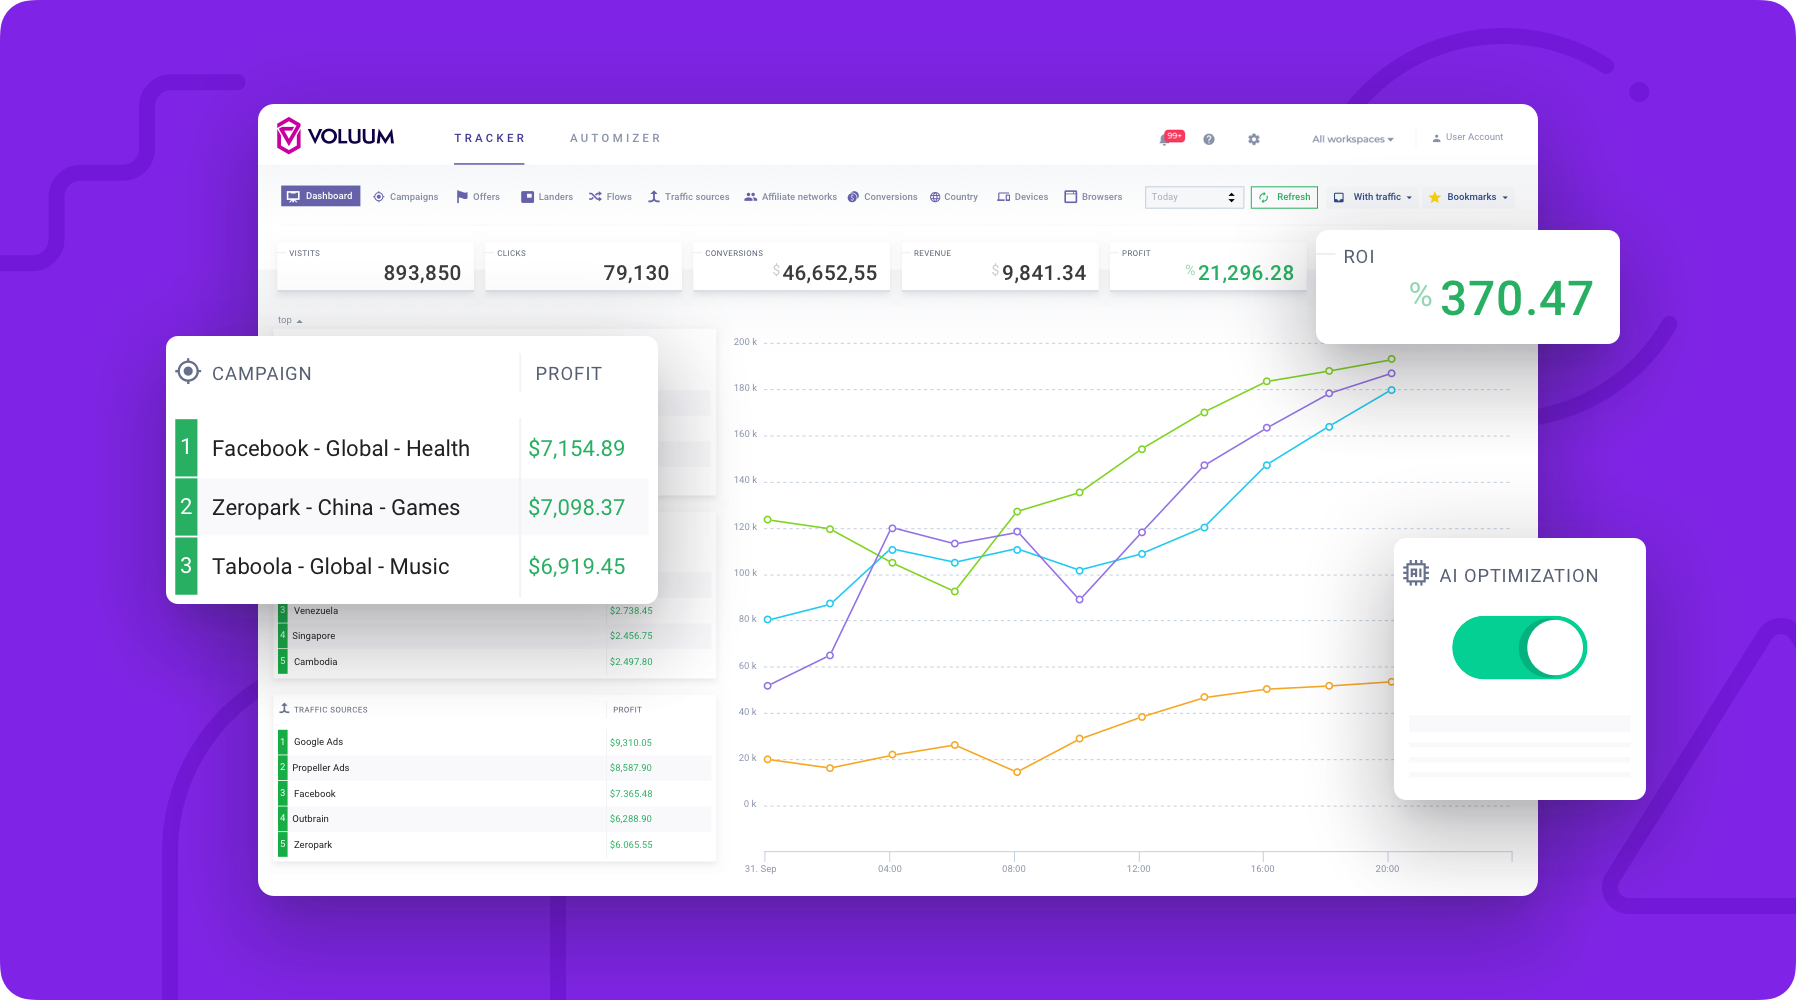Click the $9,310.05 Google Ads profit
Screen dimensions: 1796x1000
point(631,743)
